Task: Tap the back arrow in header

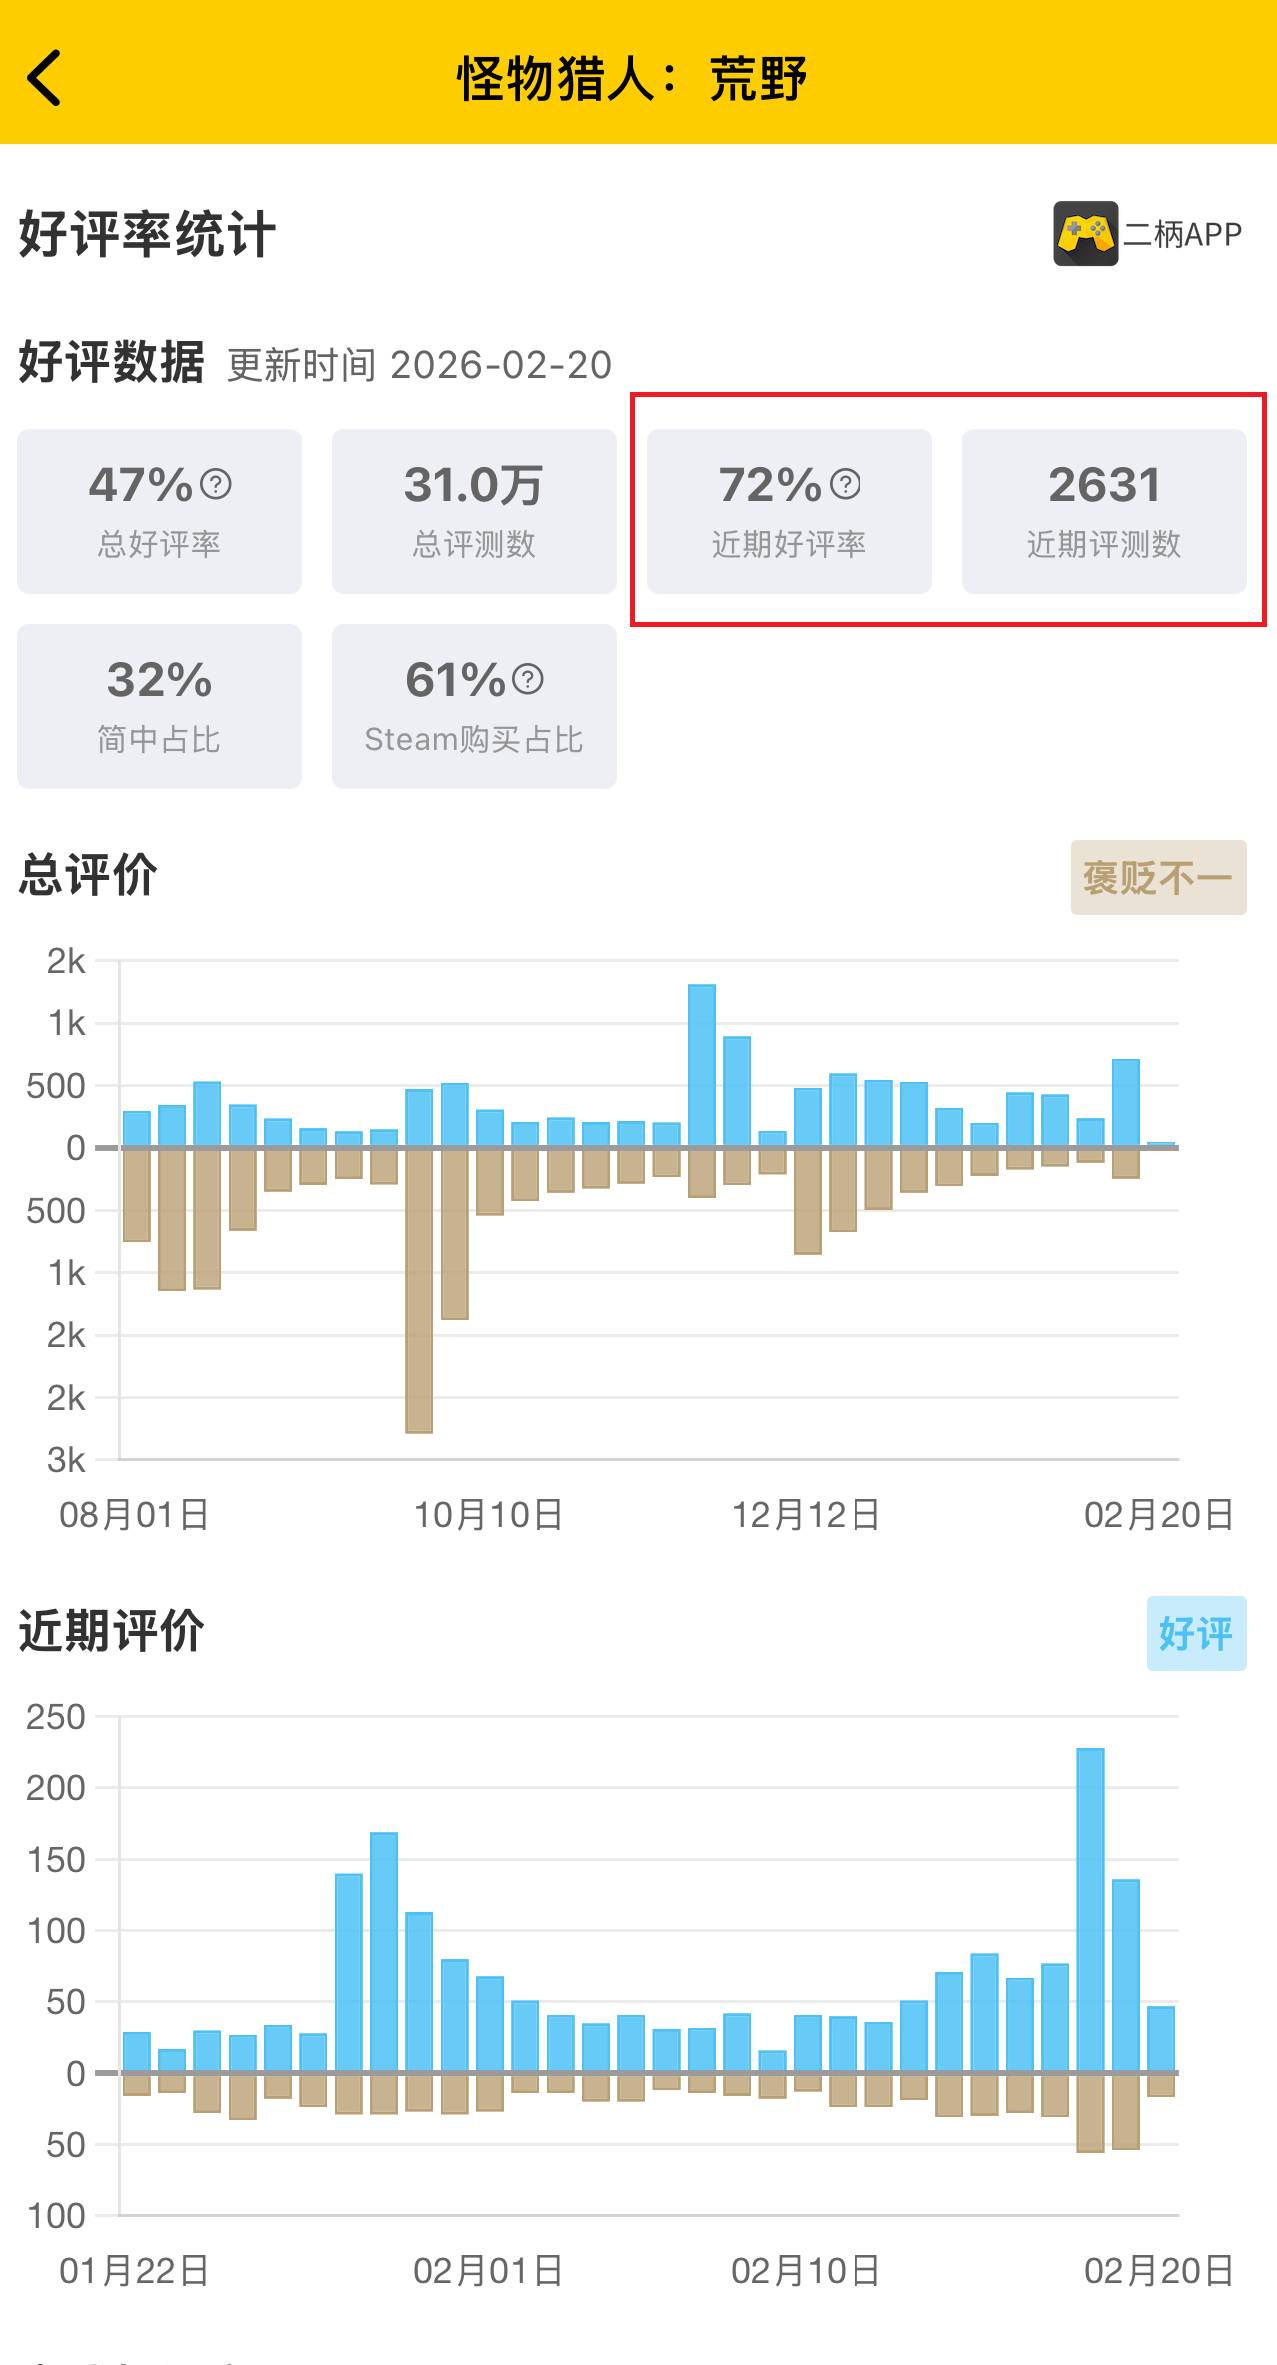Action: [46, 78]
